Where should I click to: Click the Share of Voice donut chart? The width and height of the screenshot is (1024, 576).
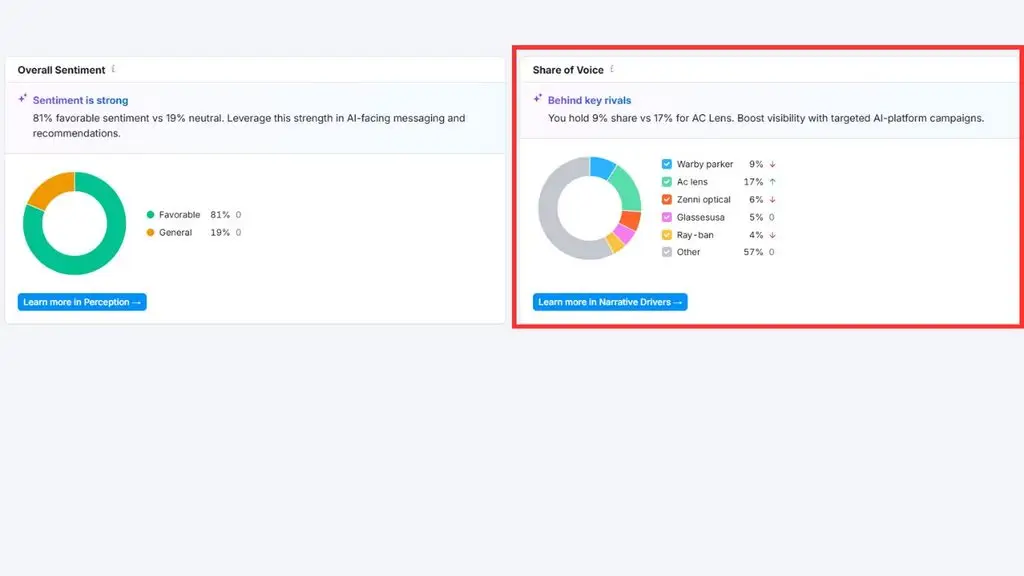click(590, 208)
